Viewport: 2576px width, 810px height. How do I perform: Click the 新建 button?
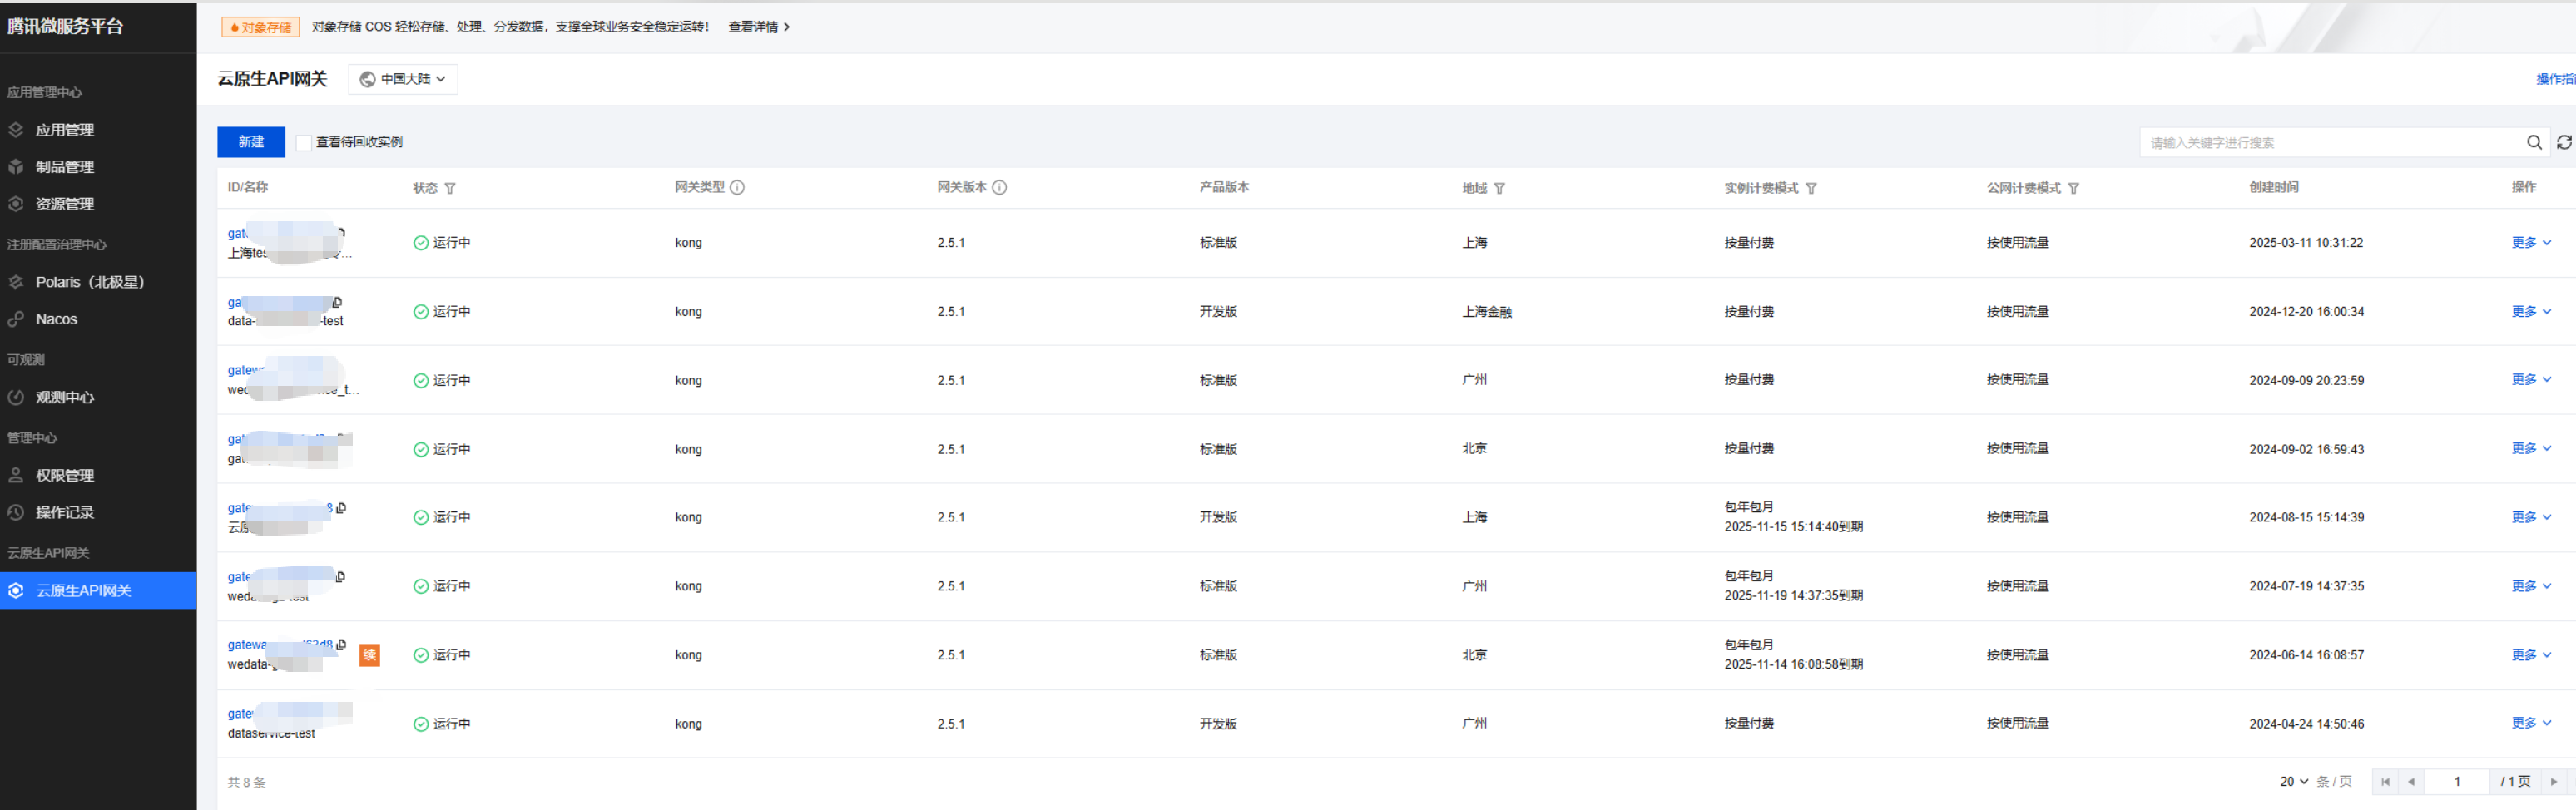point(251,142)
